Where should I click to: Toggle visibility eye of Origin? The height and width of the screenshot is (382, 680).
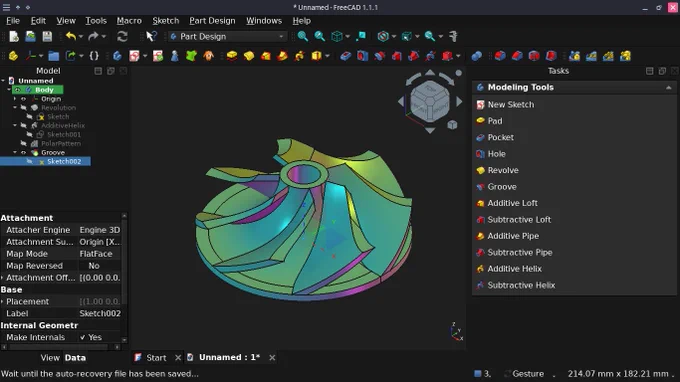click(24, 99)
